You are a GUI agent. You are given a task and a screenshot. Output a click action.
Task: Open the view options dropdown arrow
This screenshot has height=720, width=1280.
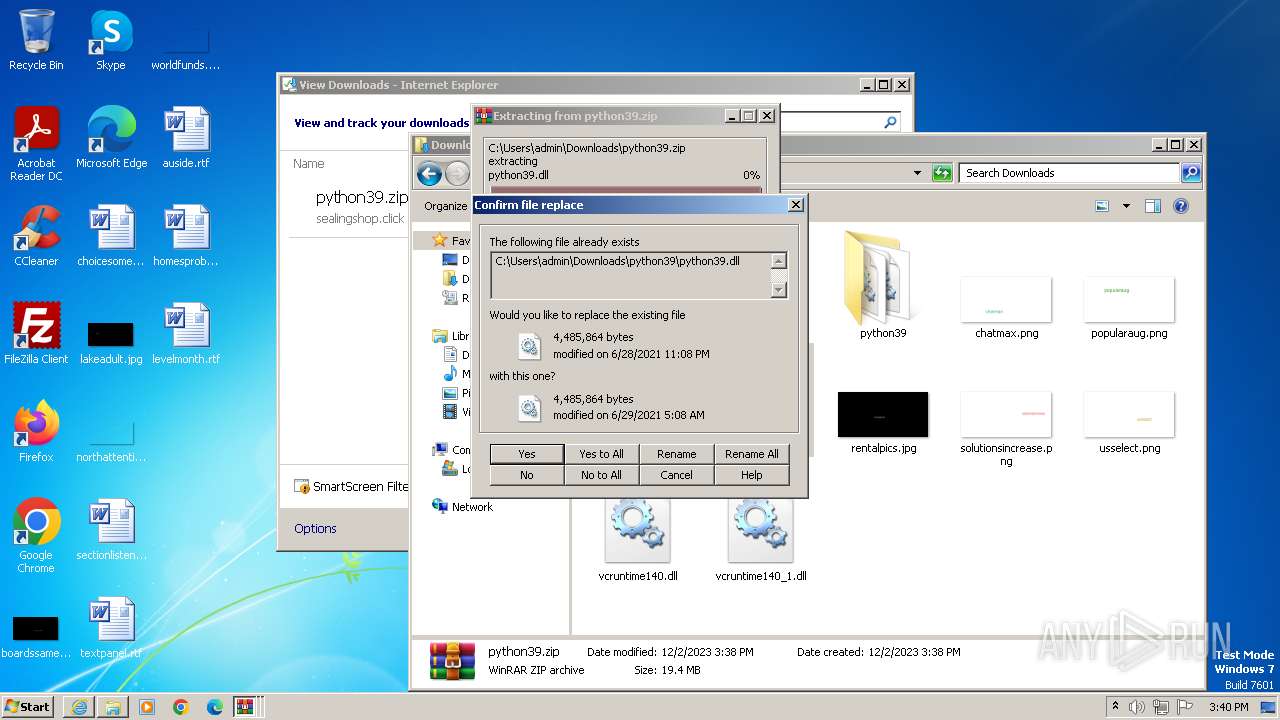(1126, 206)
